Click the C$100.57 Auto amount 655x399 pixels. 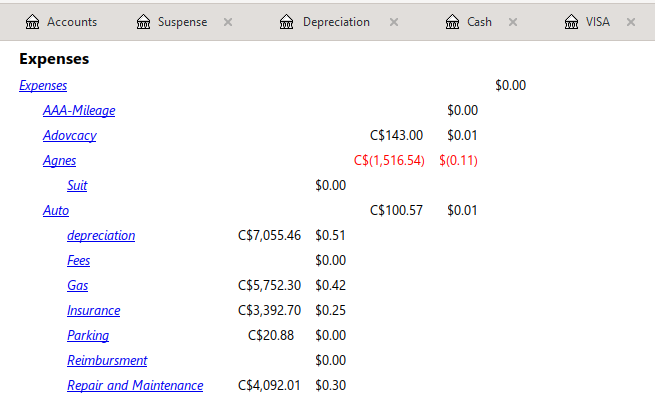(396, 211)
